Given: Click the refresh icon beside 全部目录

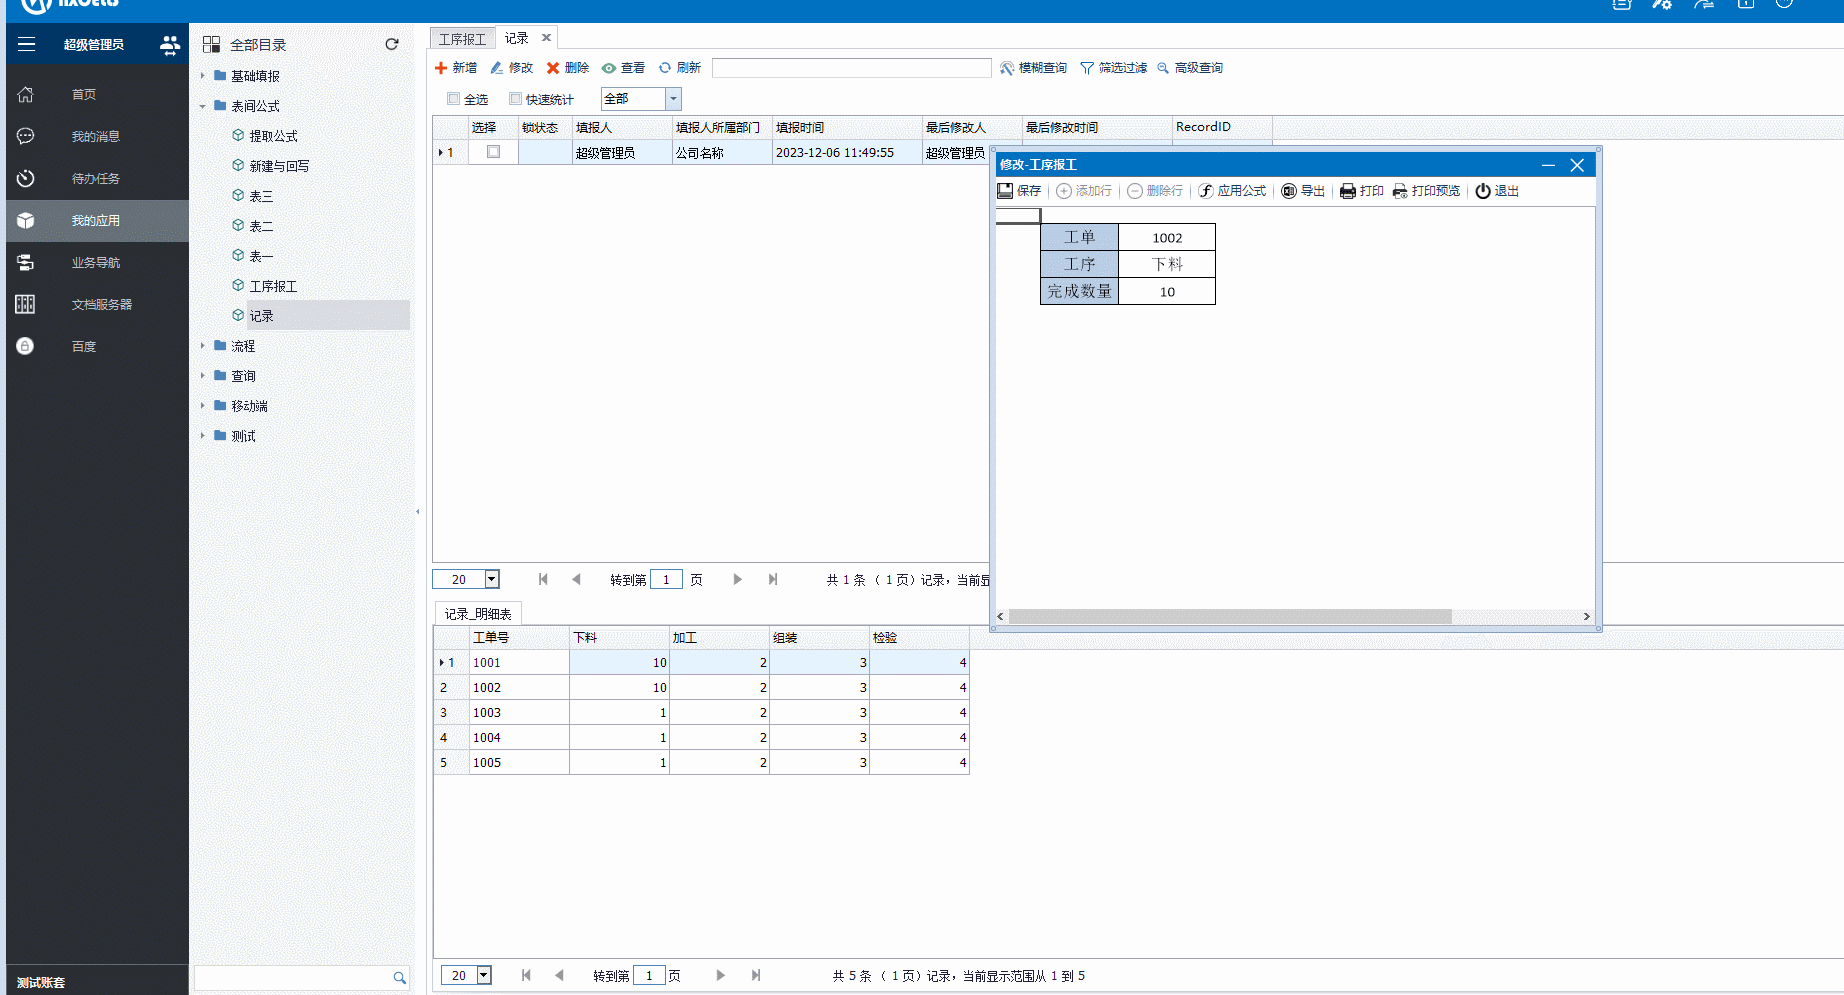Looking at the screenshot, I should (392, 44).
